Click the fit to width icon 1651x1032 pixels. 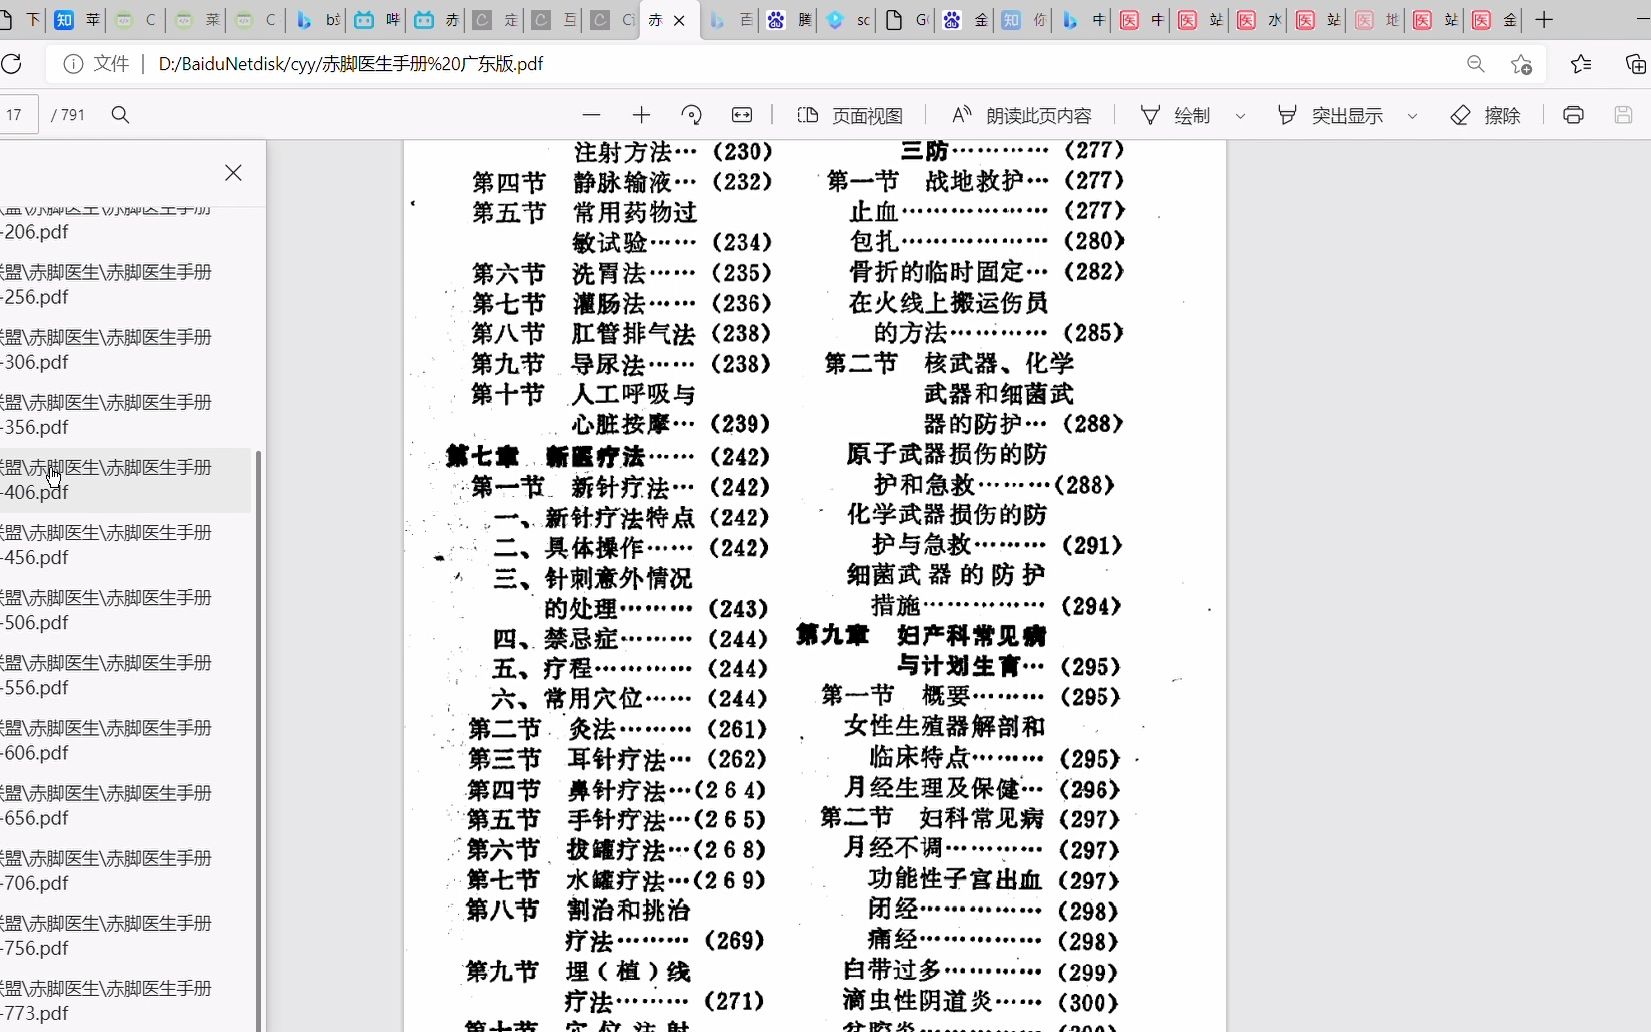(742, 115)
